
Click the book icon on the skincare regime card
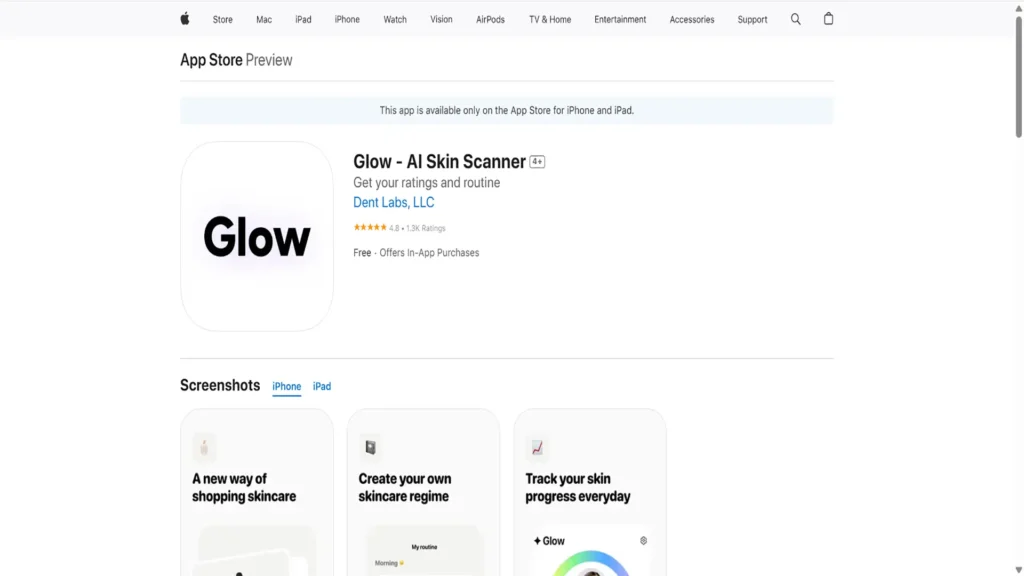point(370,447)
